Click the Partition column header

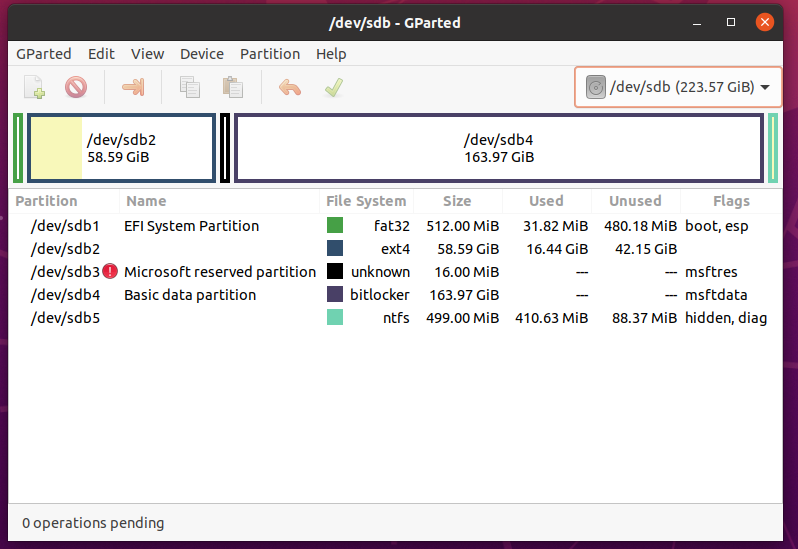tap(64, 201)
